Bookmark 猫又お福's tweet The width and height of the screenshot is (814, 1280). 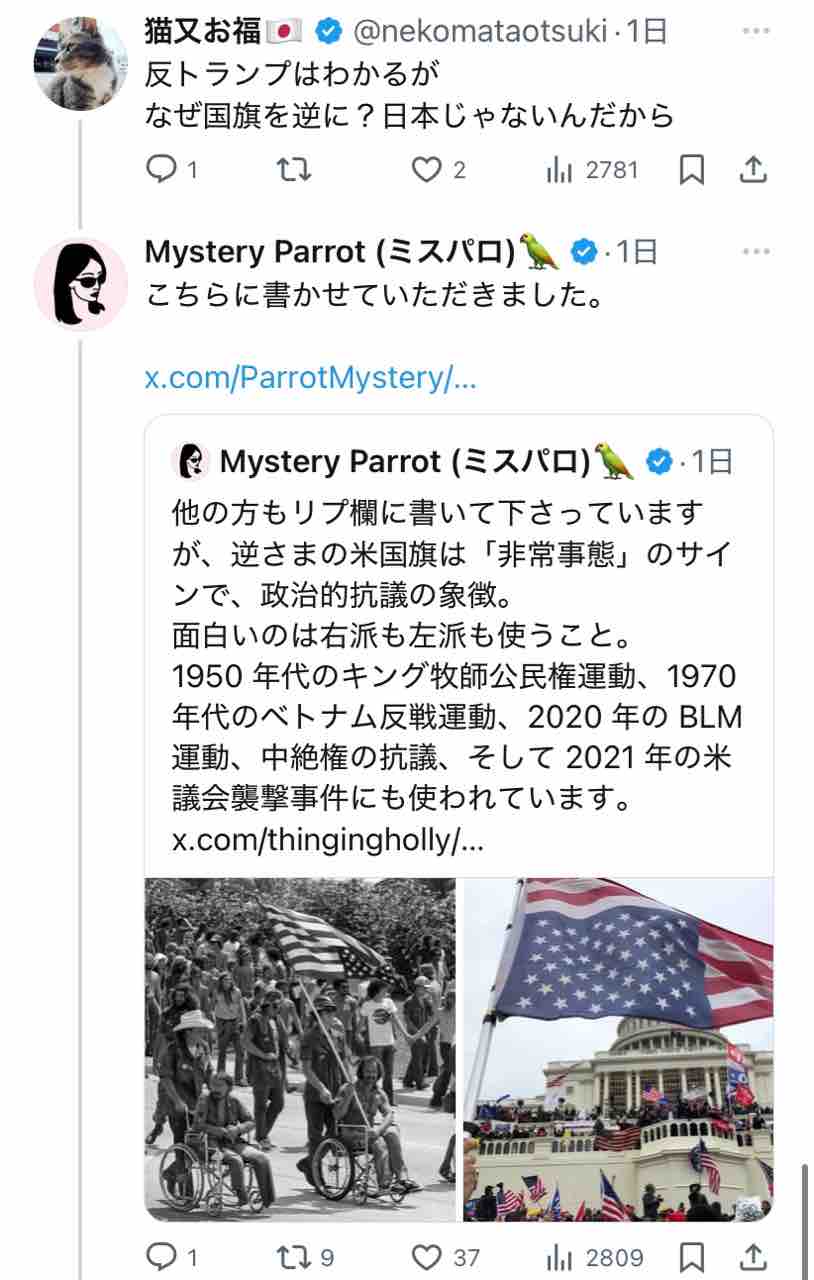692,171
